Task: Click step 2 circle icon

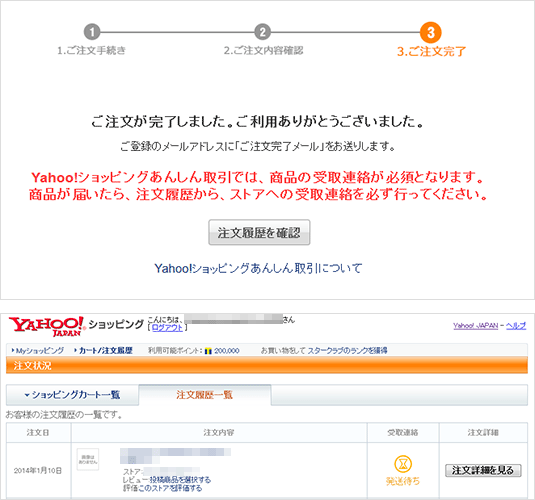Action: 262,32
